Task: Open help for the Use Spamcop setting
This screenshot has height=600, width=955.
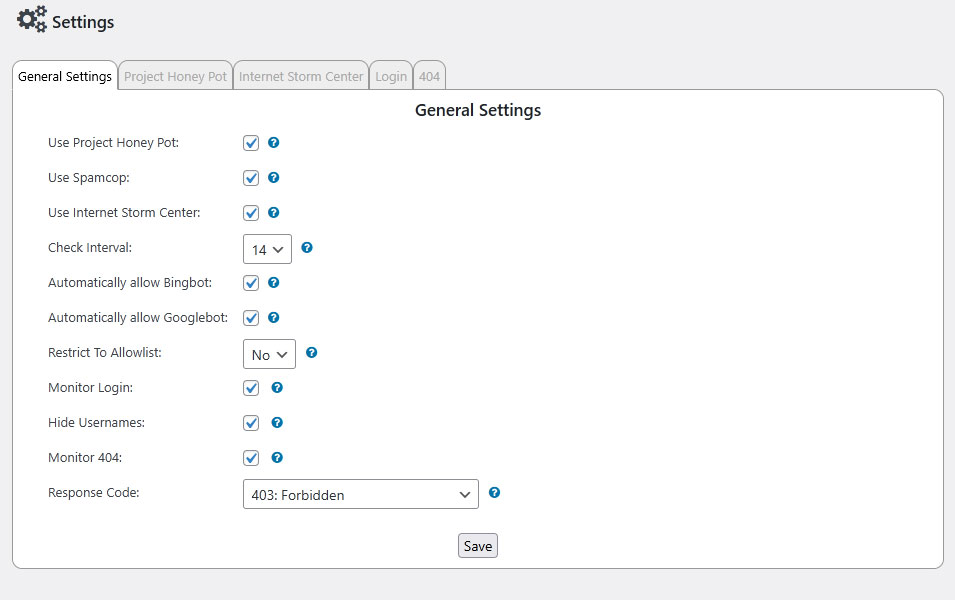Action: (x=274, y=178)
